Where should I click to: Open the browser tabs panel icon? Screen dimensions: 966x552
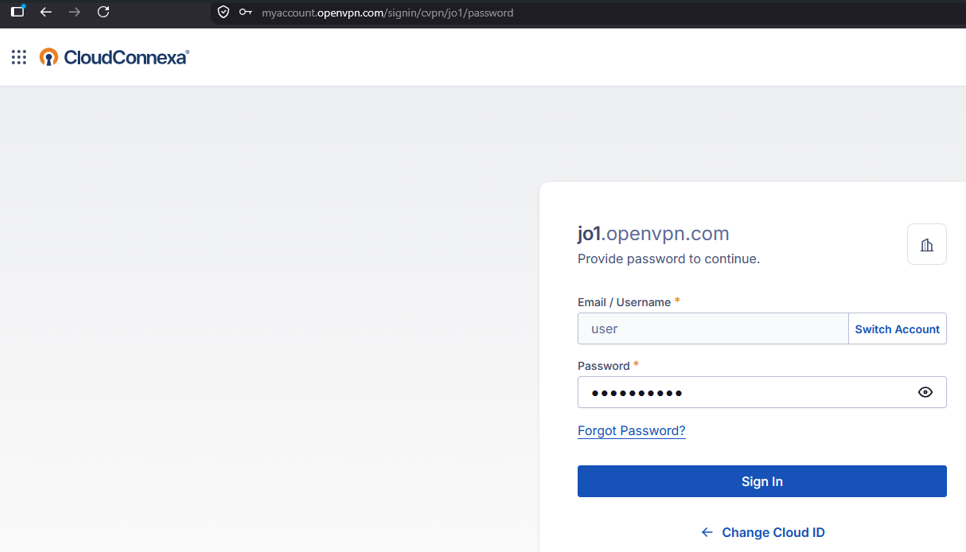click(18, 11)
